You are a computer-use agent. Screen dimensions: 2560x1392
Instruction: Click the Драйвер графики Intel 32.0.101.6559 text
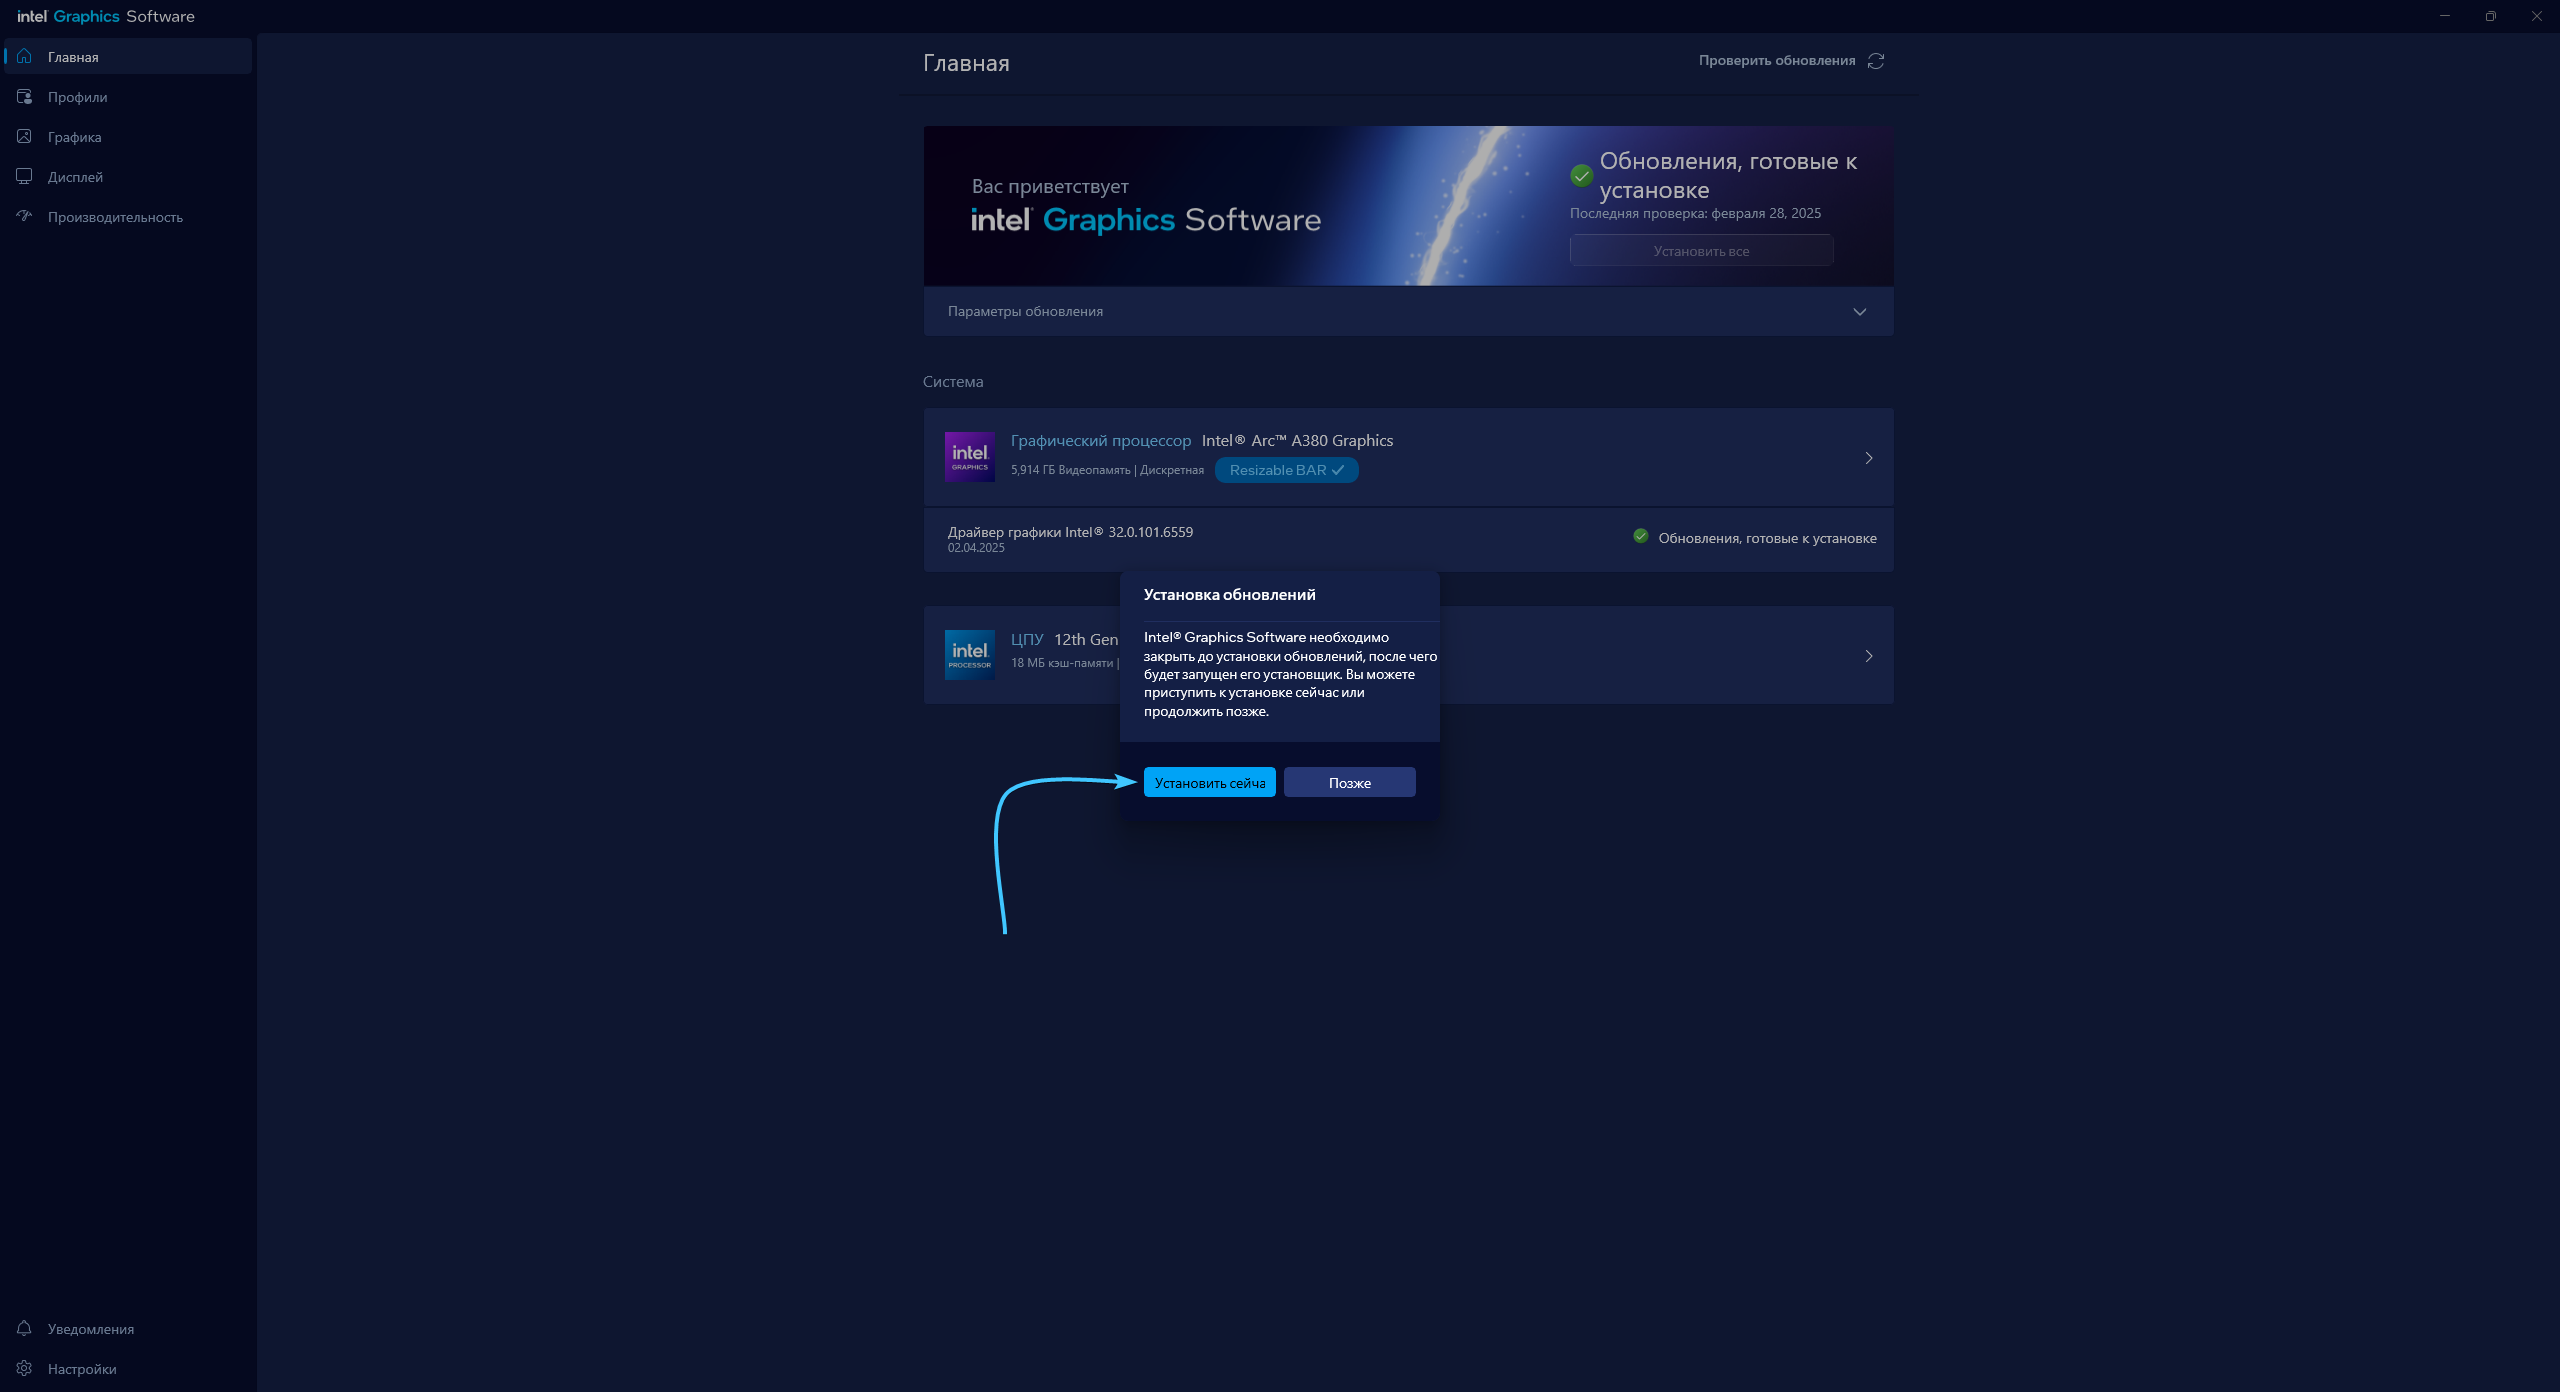(x=1070, y=532)
